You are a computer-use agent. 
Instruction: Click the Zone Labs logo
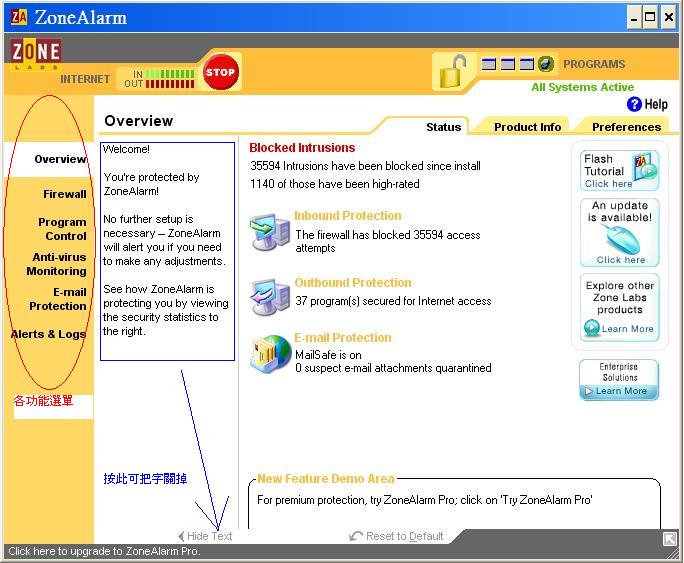coord(36,53)
